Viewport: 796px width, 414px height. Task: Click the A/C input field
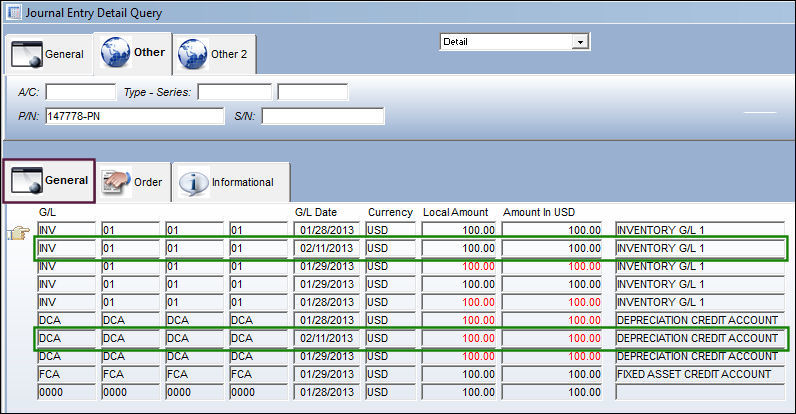tap(81, 92)
